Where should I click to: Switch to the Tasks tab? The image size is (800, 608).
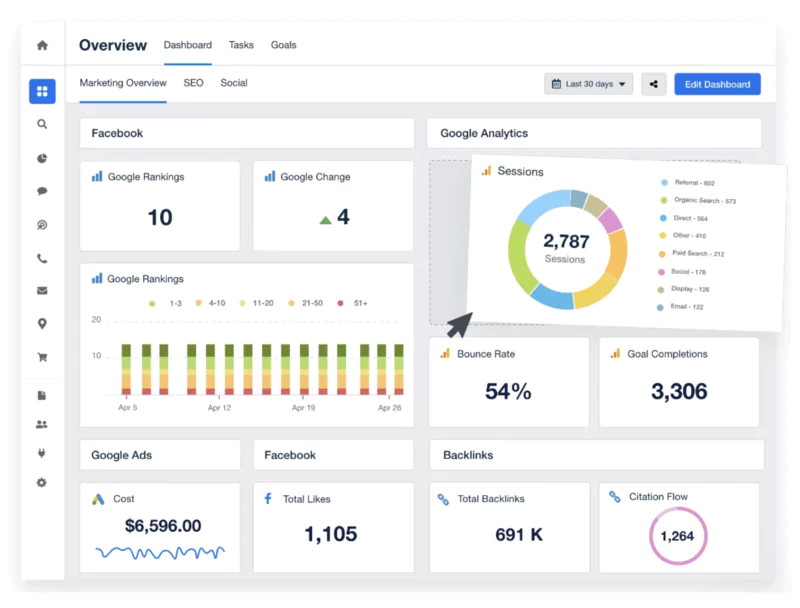(x=241, y=45)
